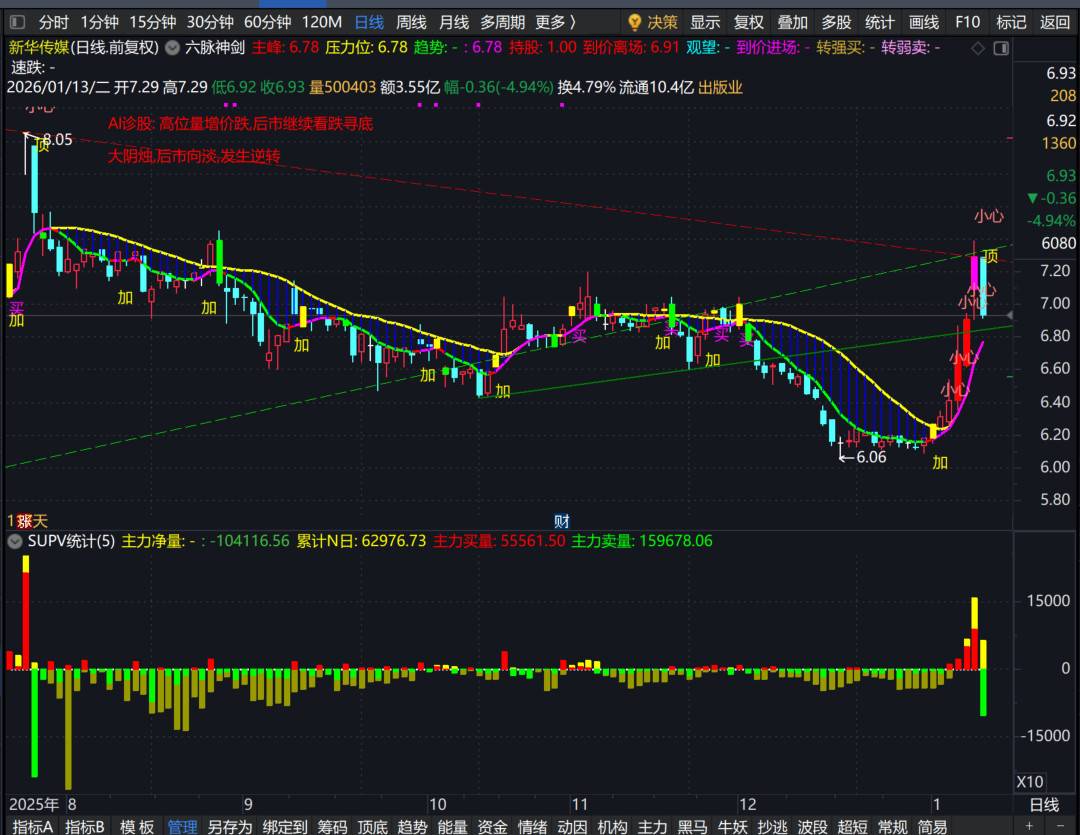Select the 筹码 indicator

tap(333, 827)
